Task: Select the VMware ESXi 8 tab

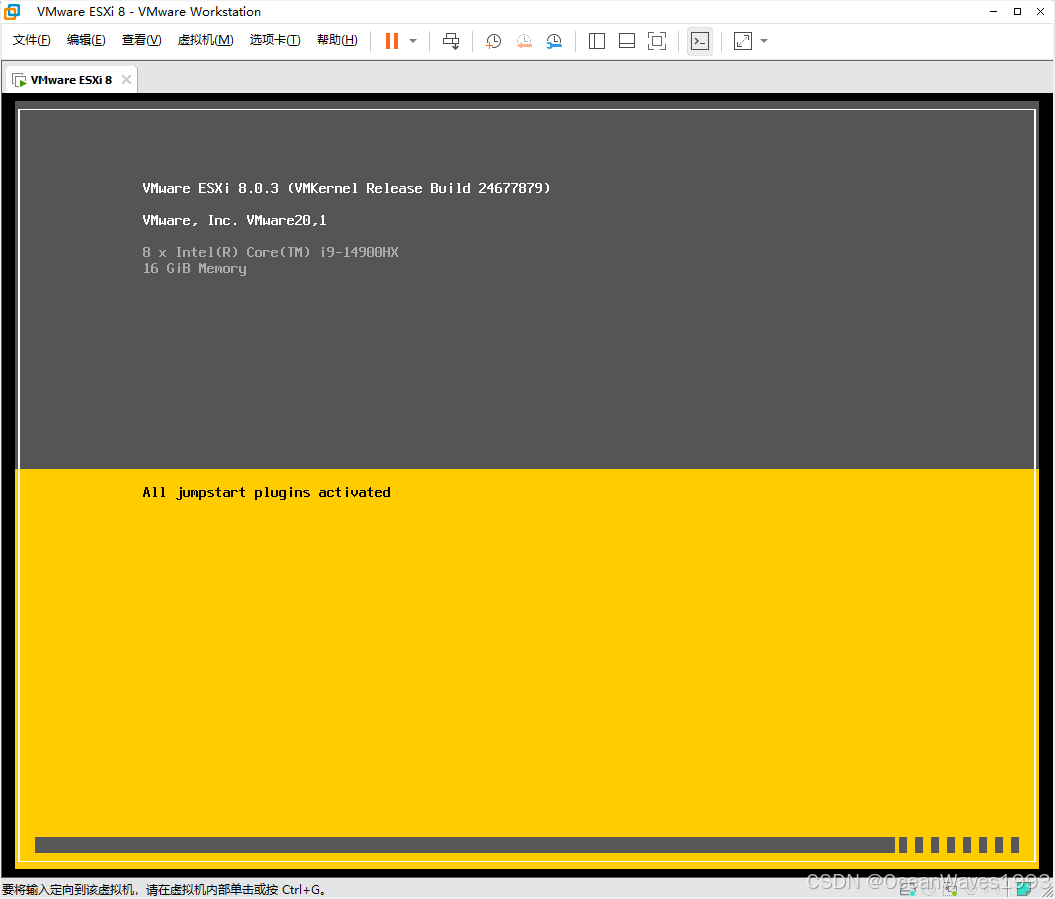Action: coord(71,80)
